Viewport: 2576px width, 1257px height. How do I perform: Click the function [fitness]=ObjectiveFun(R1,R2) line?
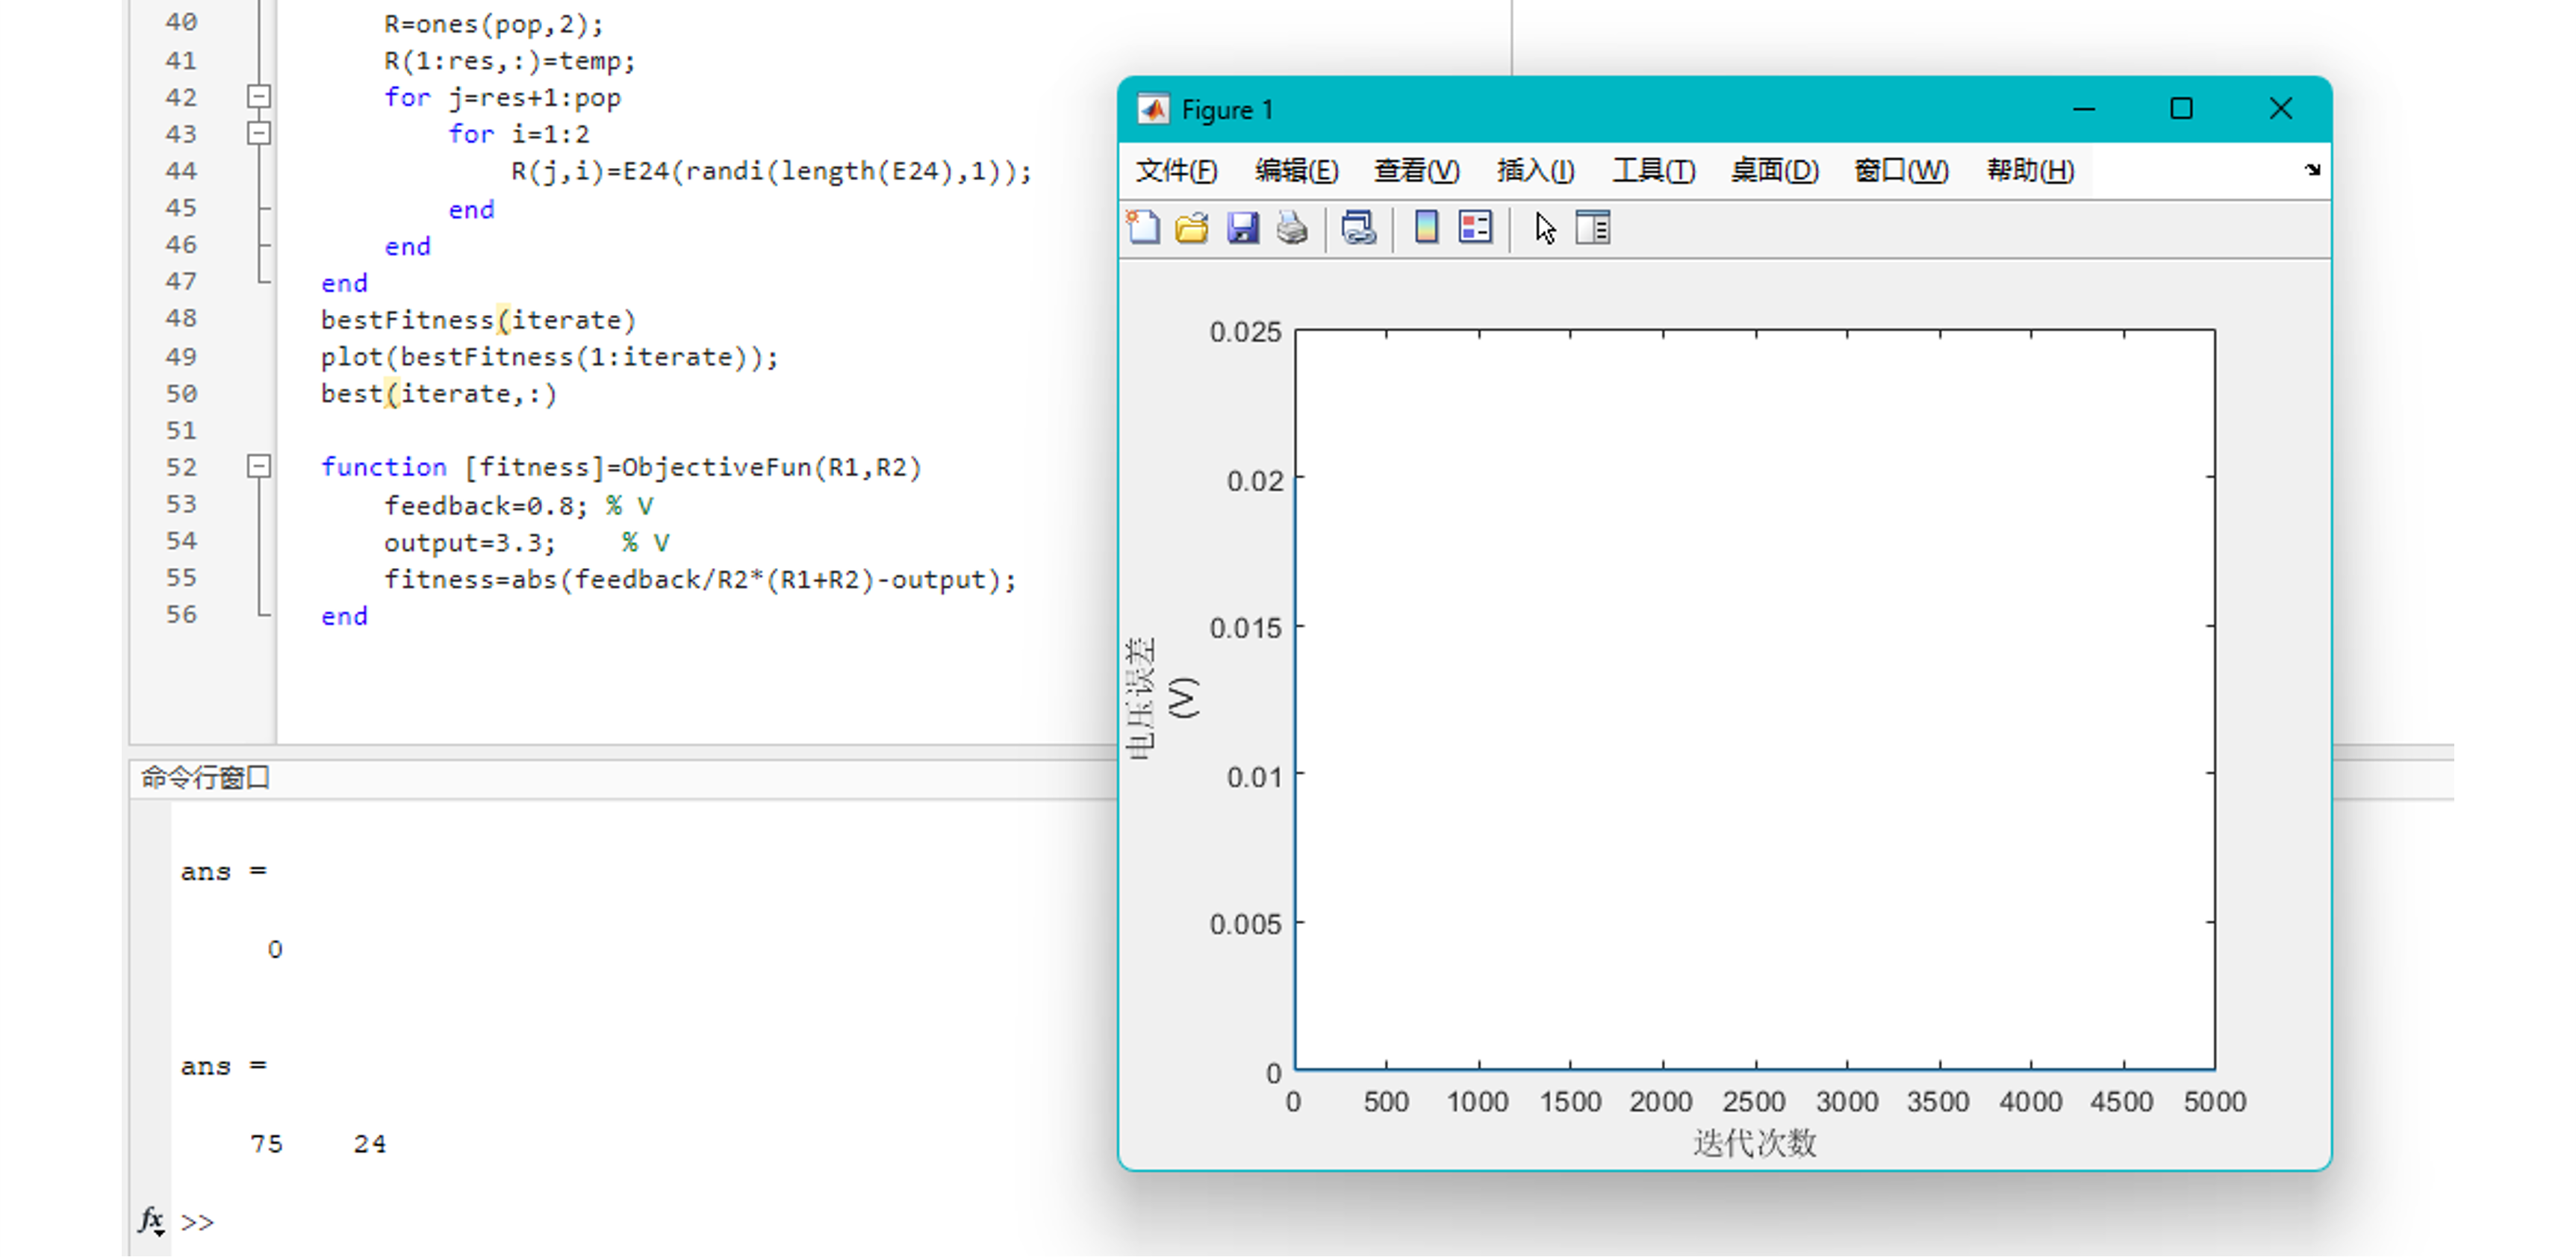[620, 467]
